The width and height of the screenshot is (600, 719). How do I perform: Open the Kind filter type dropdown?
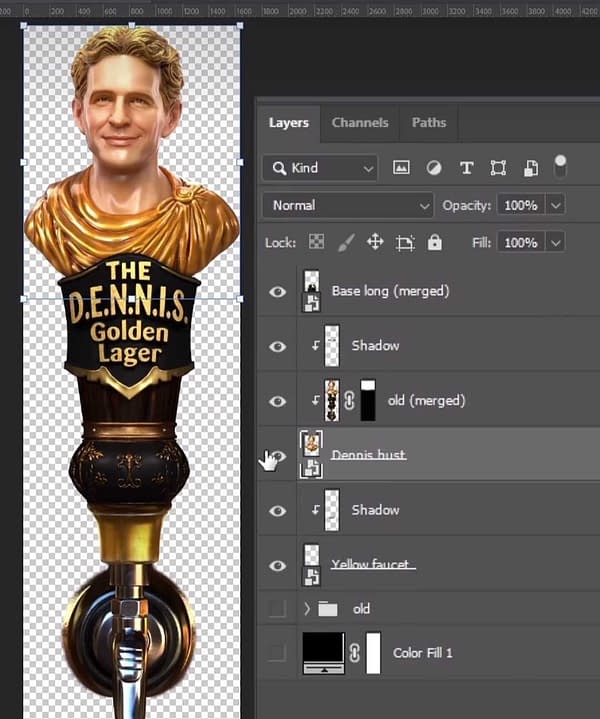[320, 168]
